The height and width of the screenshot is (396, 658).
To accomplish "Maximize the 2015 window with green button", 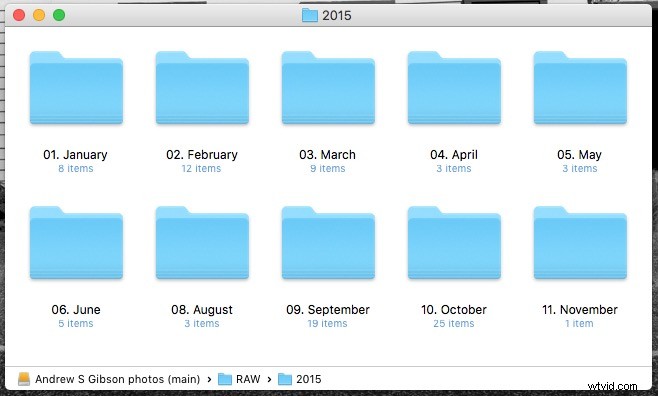I will point(59,16).
